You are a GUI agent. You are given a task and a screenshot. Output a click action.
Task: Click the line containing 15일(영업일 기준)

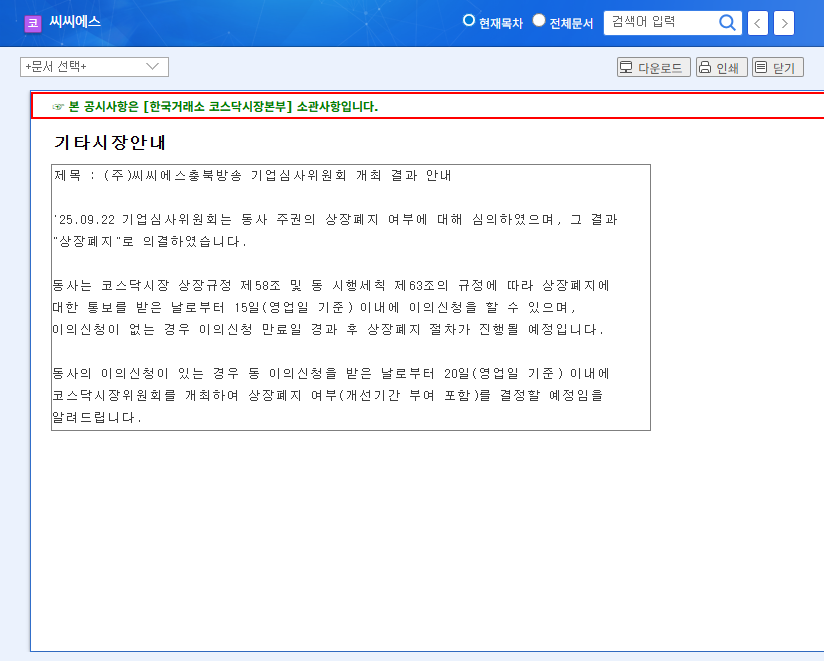pos(315,307)
